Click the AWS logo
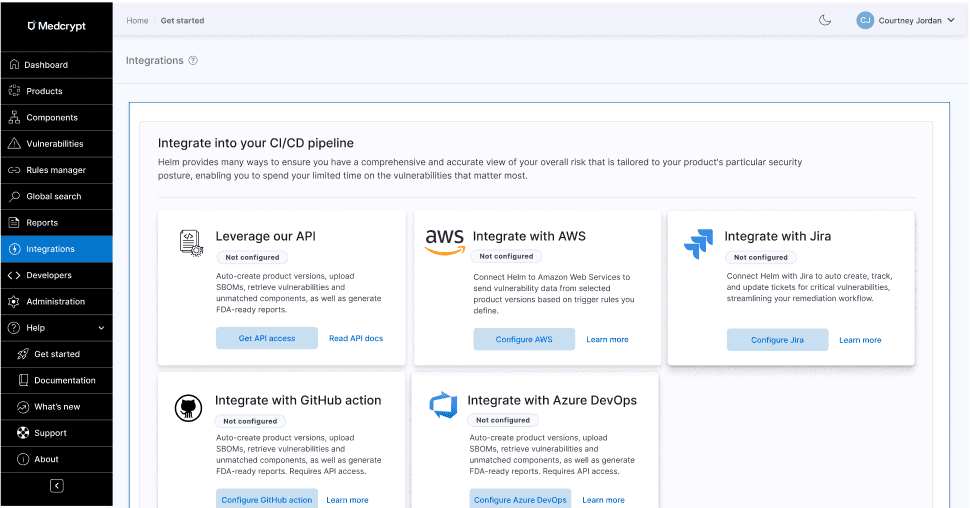The width and height of the screenshot is (970, 508). [x=444, y=242]
